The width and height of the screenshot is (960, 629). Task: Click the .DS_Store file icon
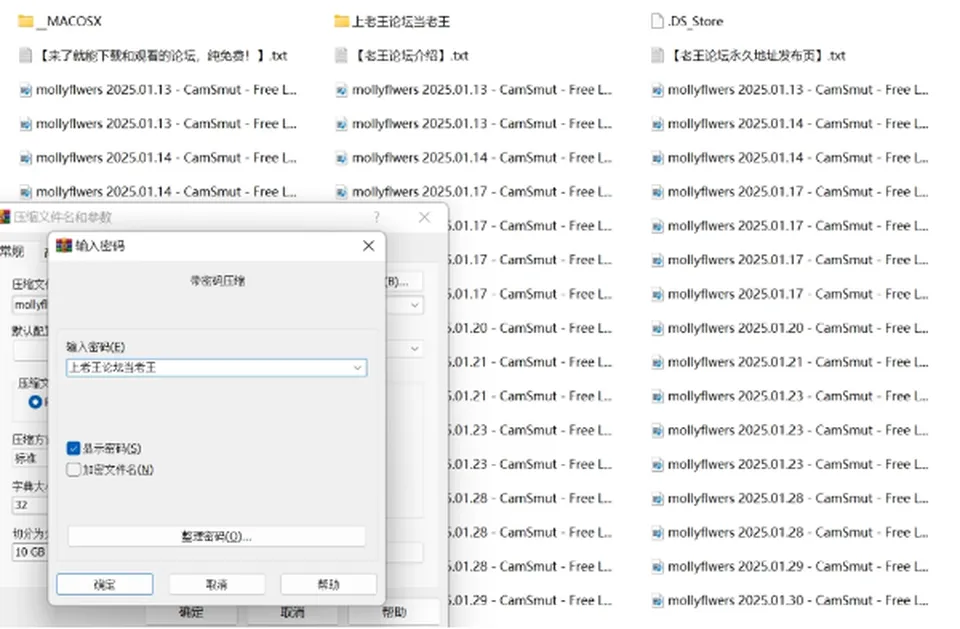point(657,21)
